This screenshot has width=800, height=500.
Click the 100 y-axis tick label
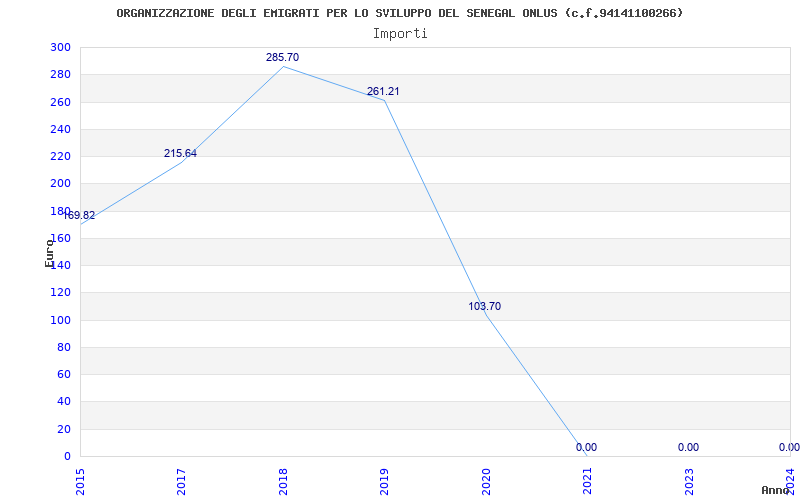click(61, 320)
